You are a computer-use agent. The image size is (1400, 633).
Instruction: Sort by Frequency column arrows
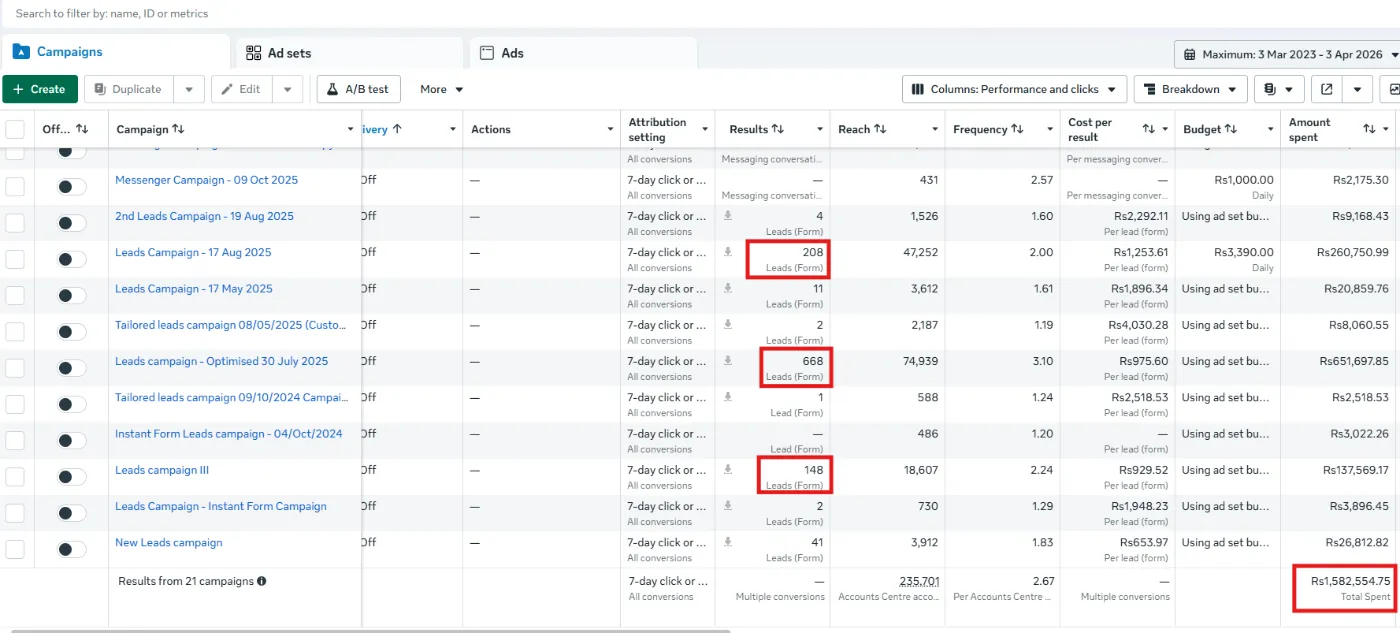point(1017,129)
